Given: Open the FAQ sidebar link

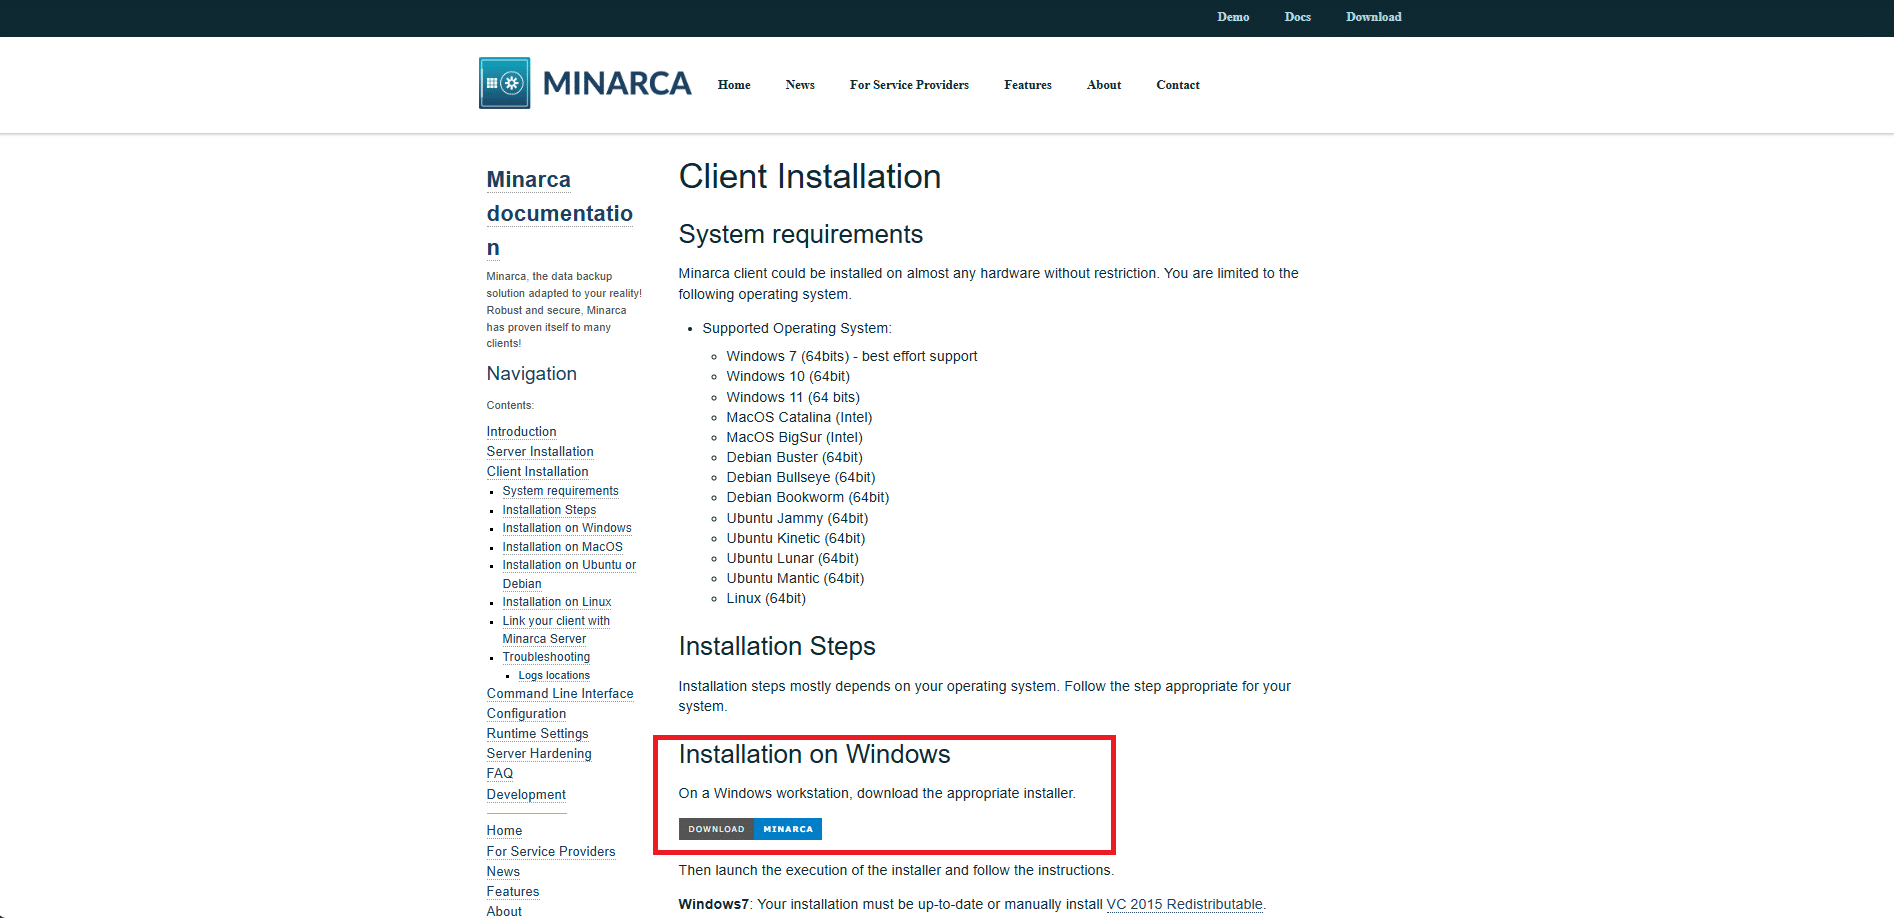Looking at the screenshot, I should click(500, 774).
